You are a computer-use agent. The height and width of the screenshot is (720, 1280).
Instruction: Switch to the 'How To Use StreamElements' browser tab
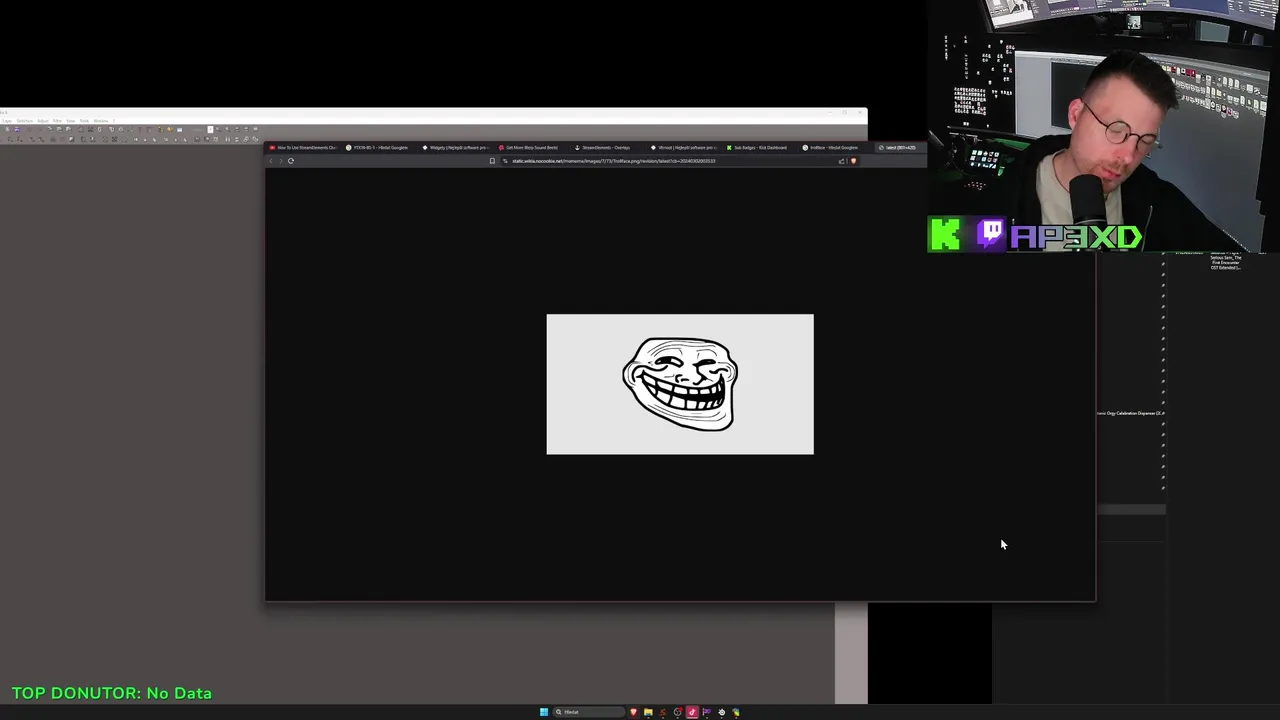click(304, 147)
